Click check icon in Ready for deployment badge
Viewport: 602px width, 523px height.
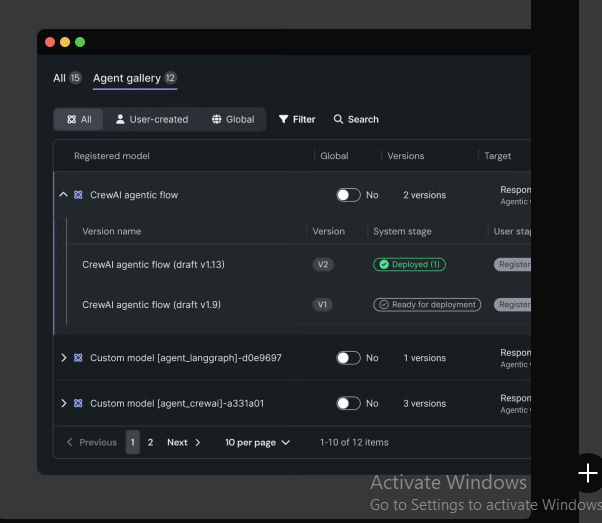pyautogui.click(x=384, y=305)
